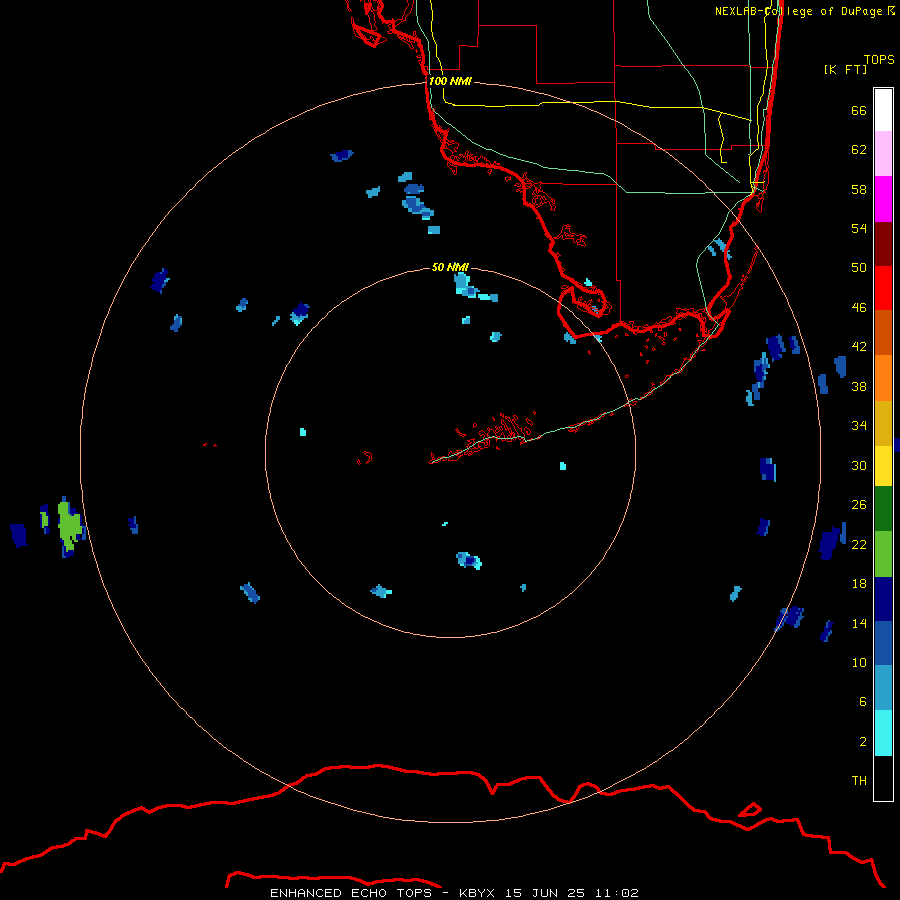Click the '22' scale value
This screenshot has width=900, height=900.
pos(859,545)
